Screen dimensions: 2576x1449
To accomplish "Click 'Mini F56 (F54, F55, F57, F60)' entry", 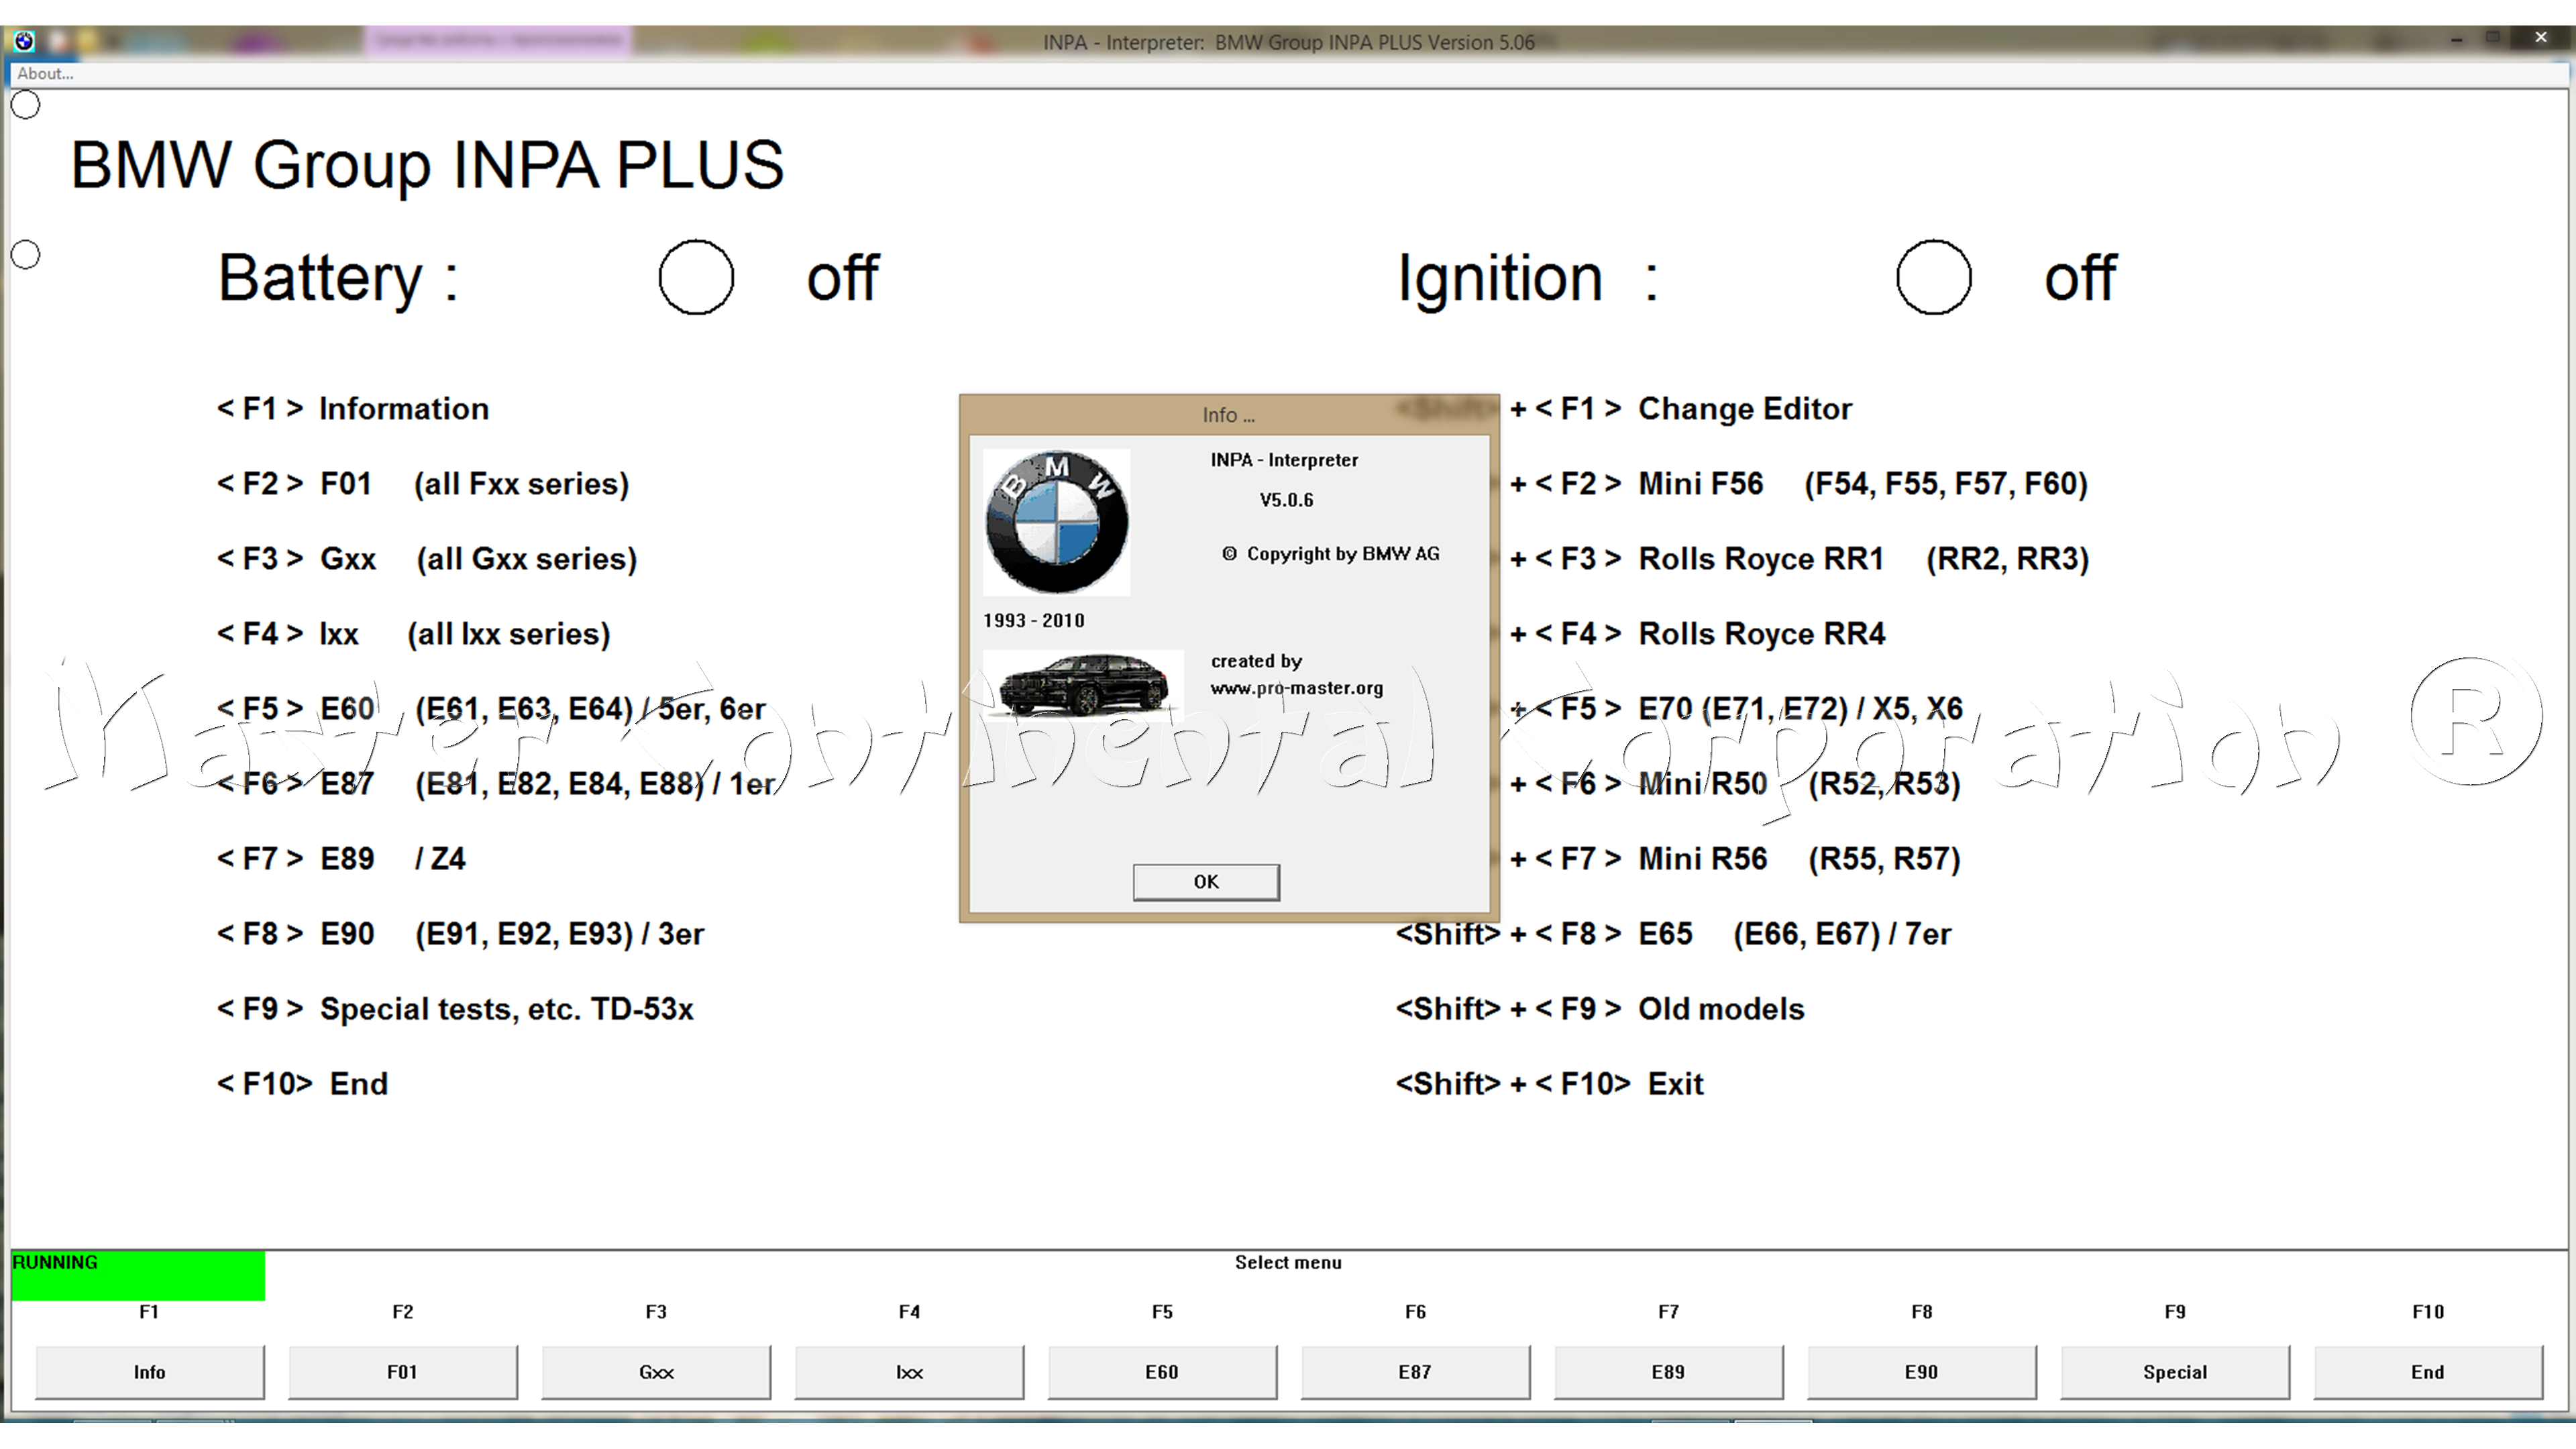I will pyautogui.click(x=1863, y=484).
